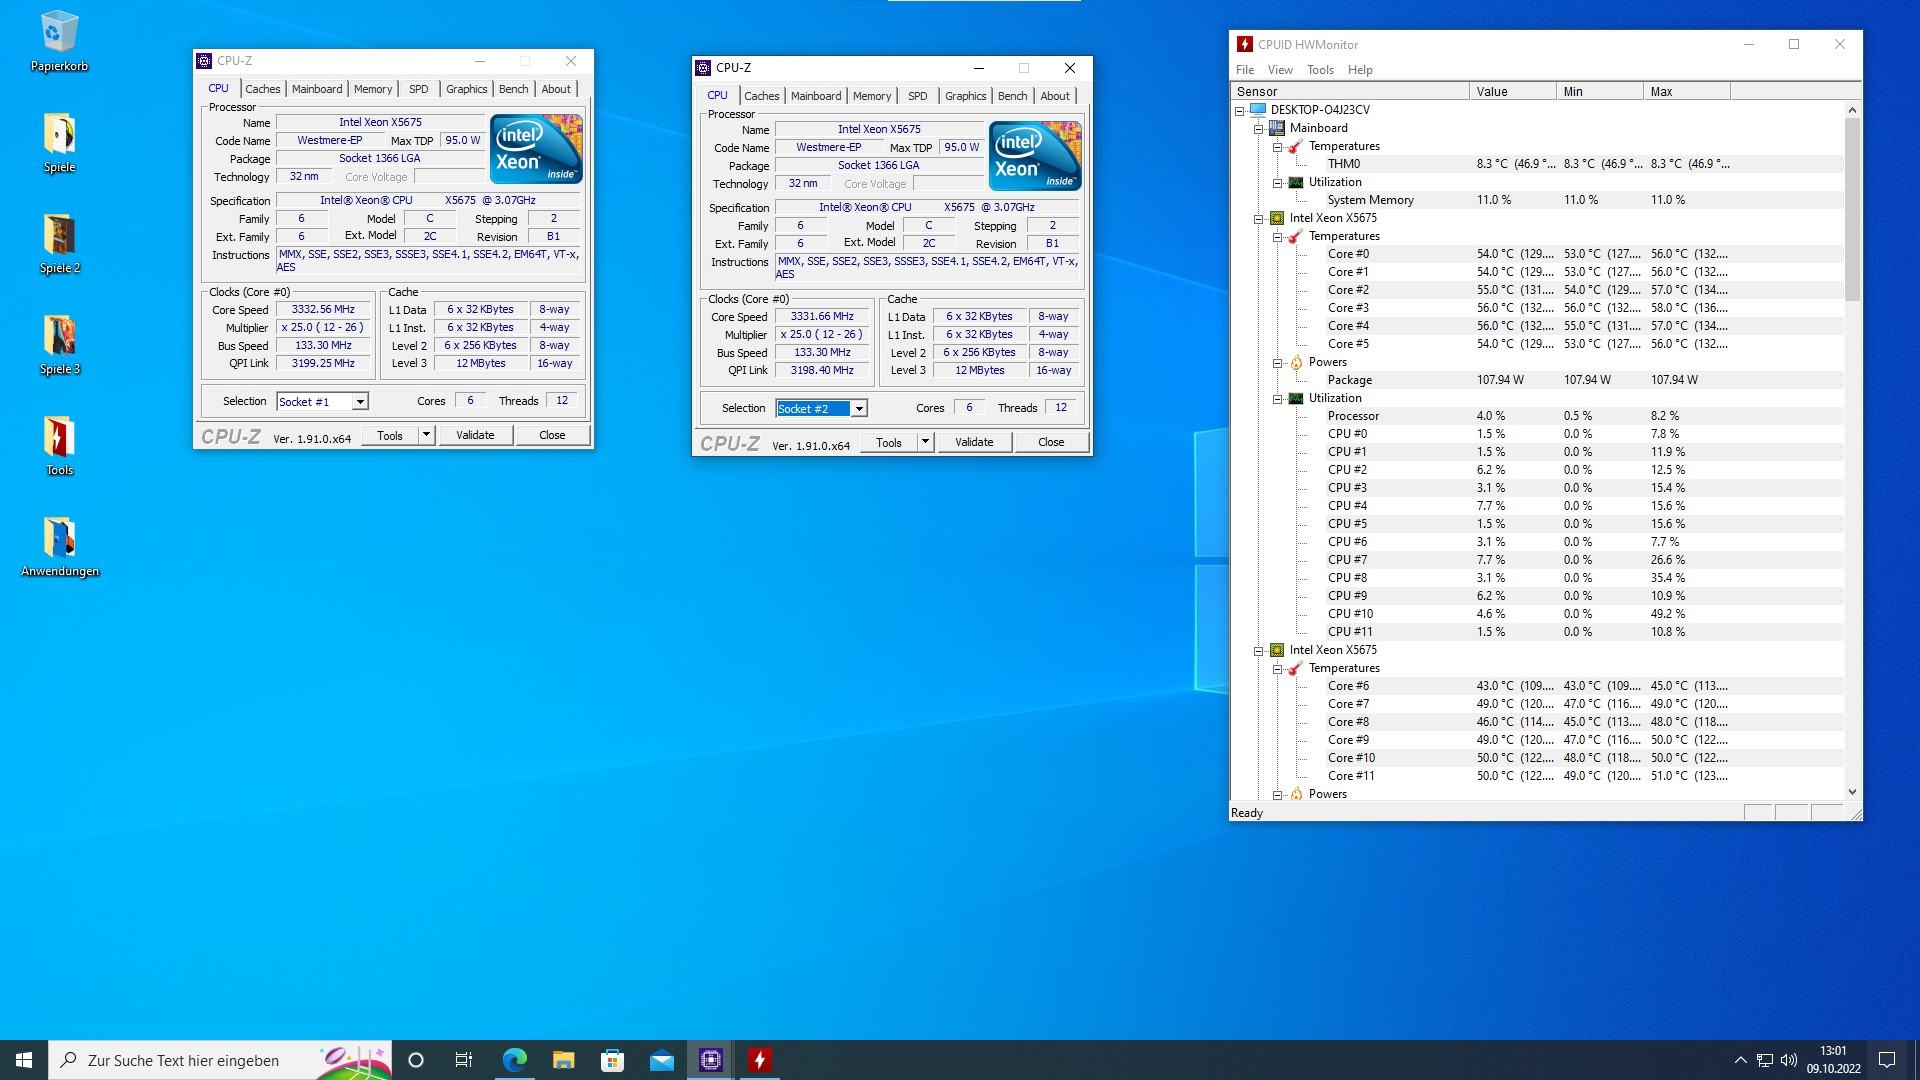
Task: Open the Spiele 3 folder icon
Action: 59,345
